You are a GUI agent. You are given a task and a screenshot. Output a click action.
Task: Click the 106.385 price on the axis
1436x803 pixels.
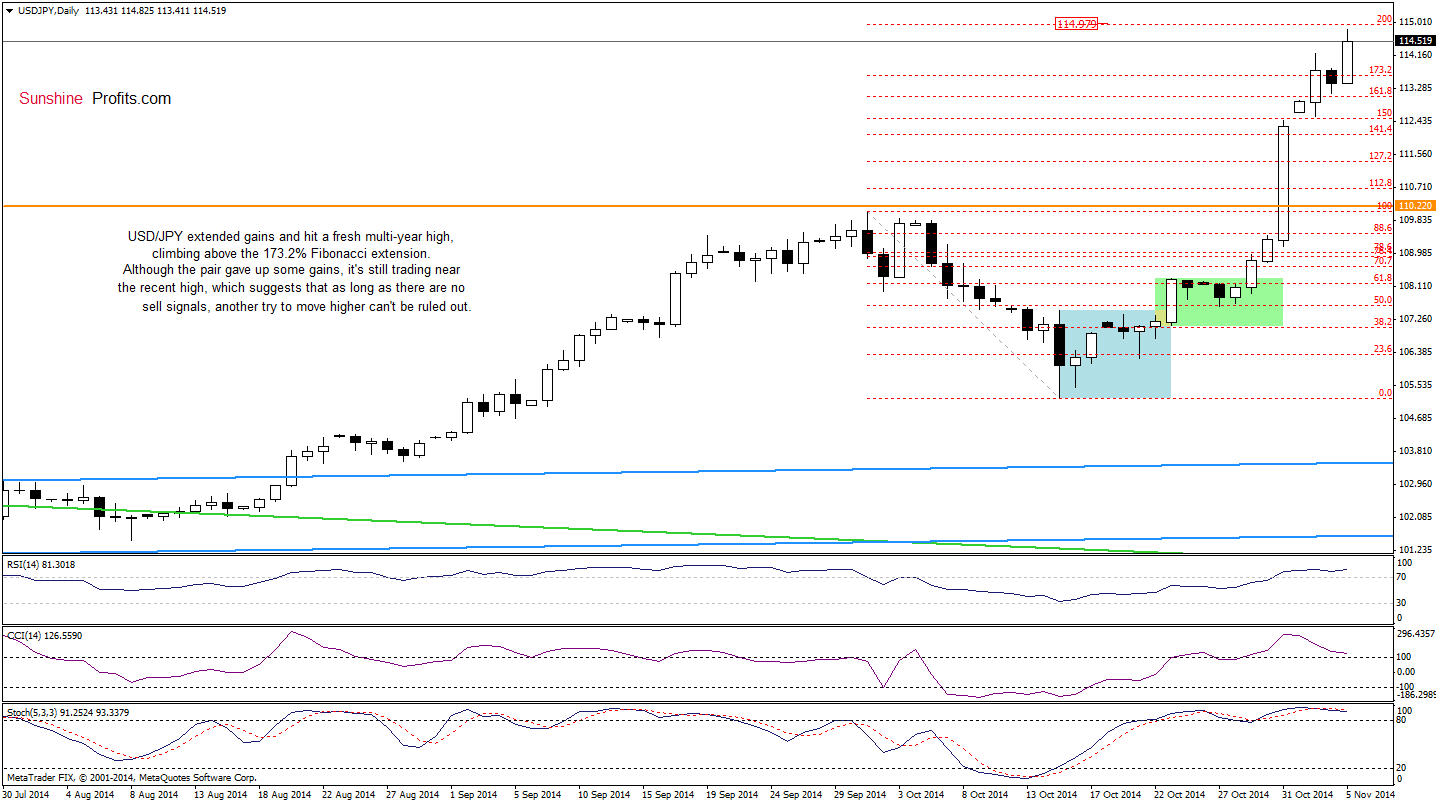pyautogui.click(x=1415, y=352)
